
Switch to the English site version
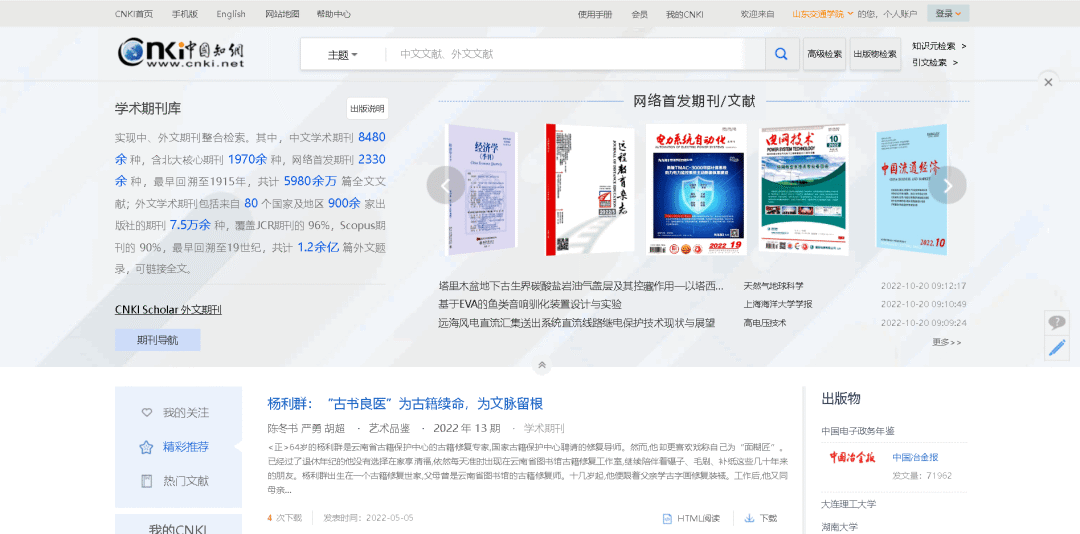231,14
